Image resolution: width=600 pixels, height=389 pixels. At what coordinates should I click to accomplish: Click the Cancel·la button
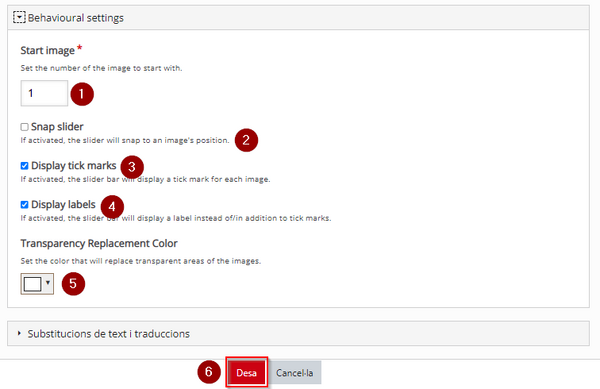click(x=295, y=373)
